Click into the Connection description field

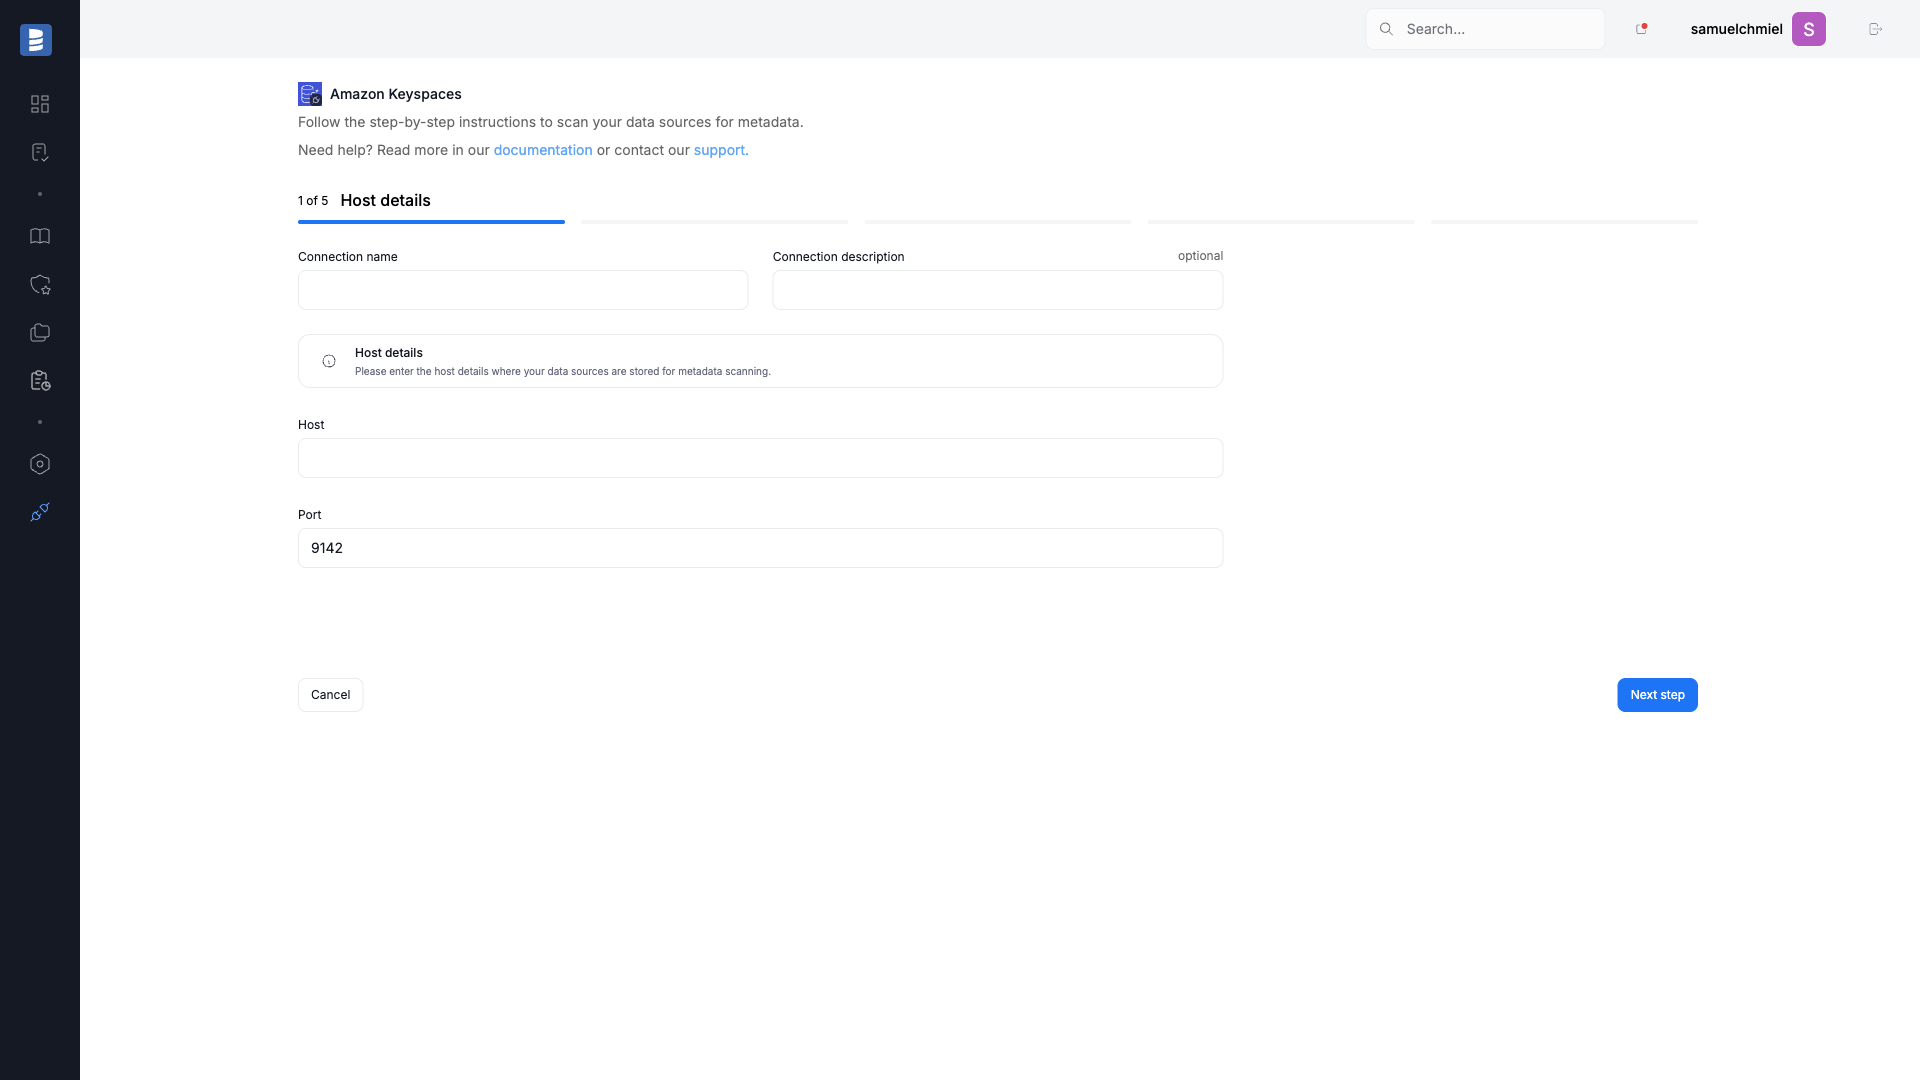tap(998, 290)
